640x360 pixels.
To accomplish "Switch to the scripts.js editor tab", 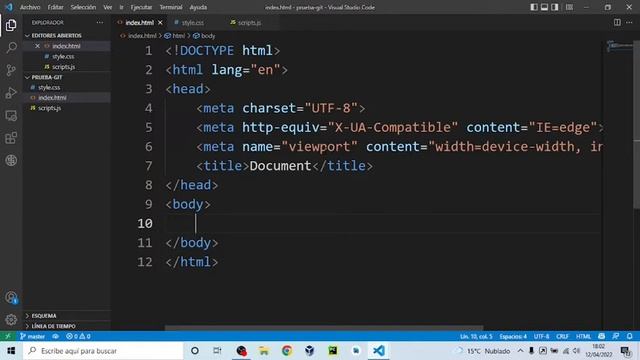I will 249,23.
